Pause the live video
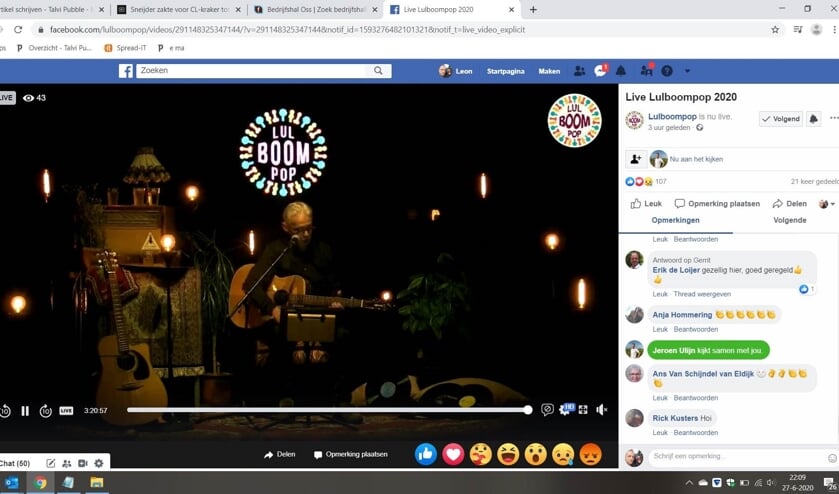Image resolution: width=839 pixels, height=494 pixels. (25, 411)
